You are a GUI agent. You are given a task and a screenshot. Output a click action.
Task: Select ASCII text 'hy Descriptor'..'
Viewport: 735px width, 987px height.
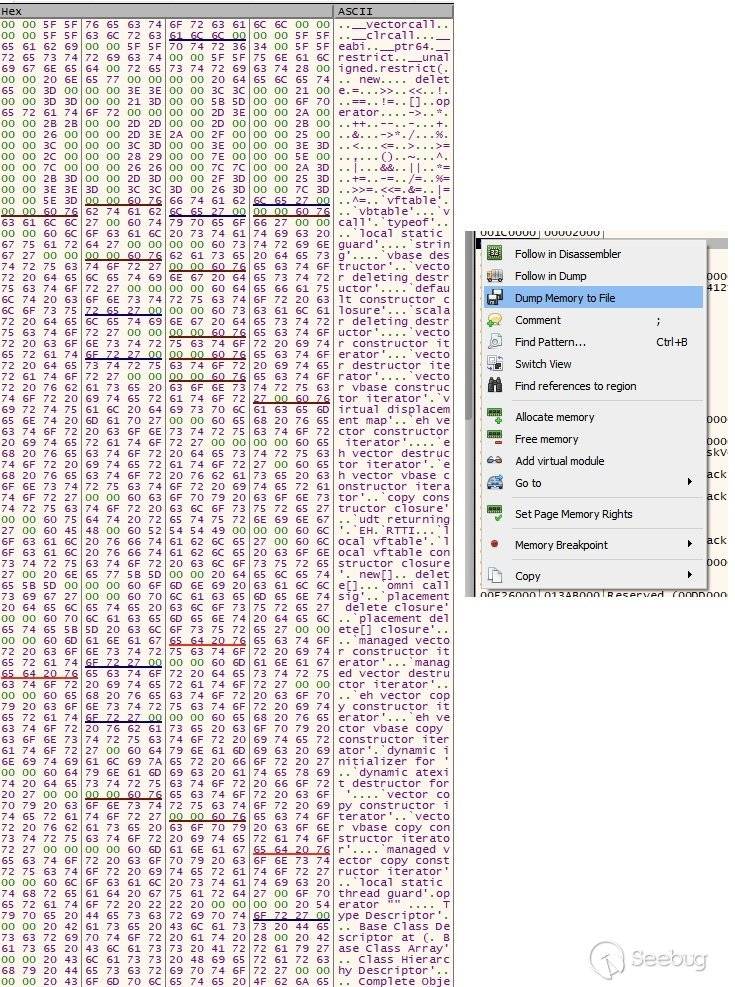click(394, 971)
